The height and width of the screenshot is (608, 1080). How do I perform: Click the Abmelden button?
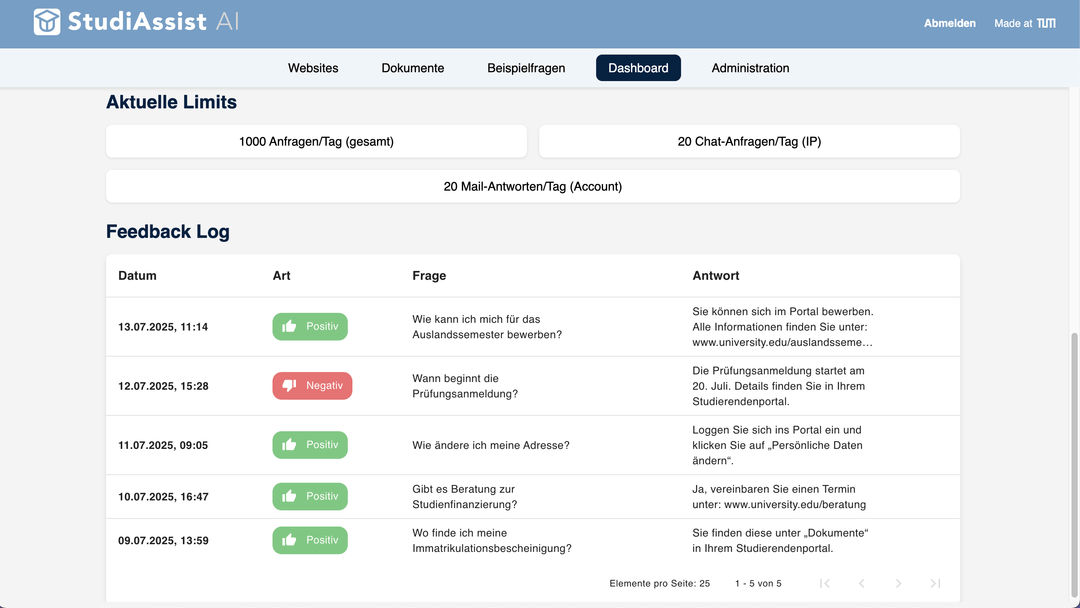(949, 23)
